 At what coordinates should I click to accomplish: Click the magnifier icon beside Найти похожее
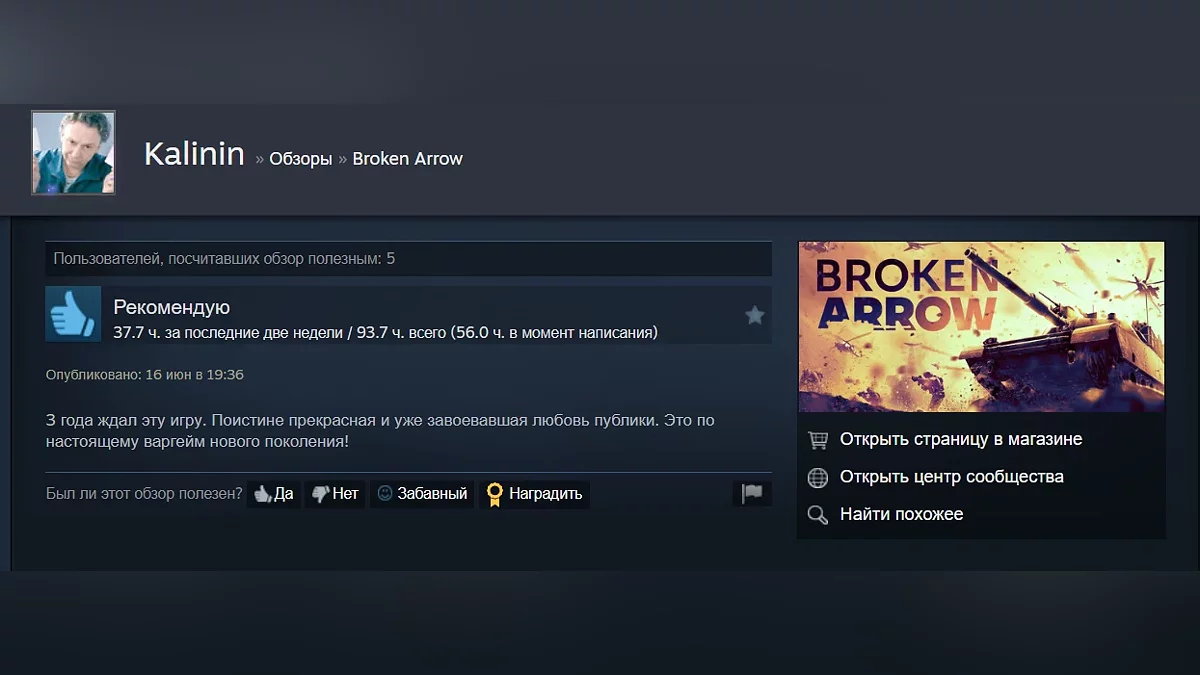point(818,515)
